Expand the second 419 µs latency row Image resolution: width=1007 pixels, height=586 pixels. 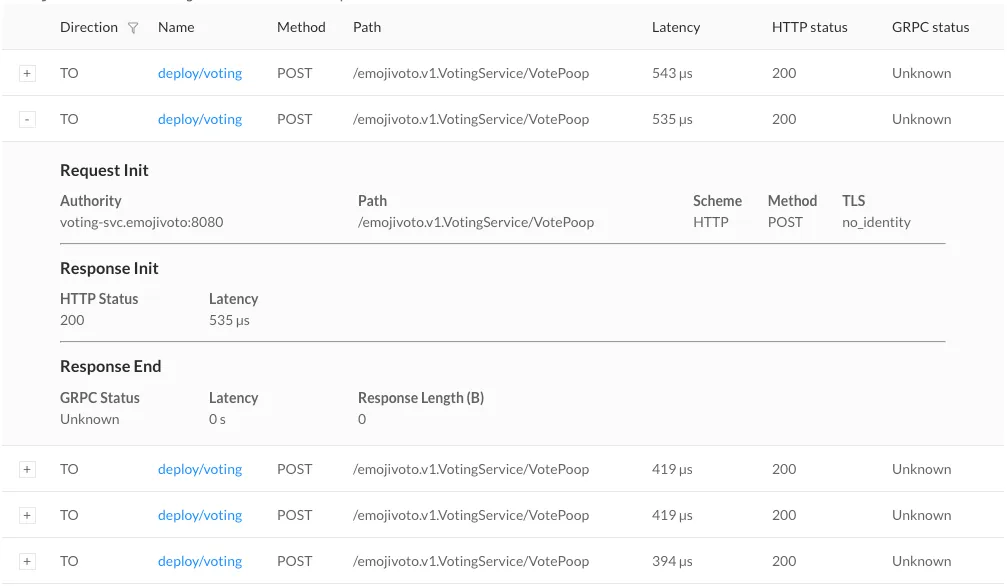[x=27, y=516]
